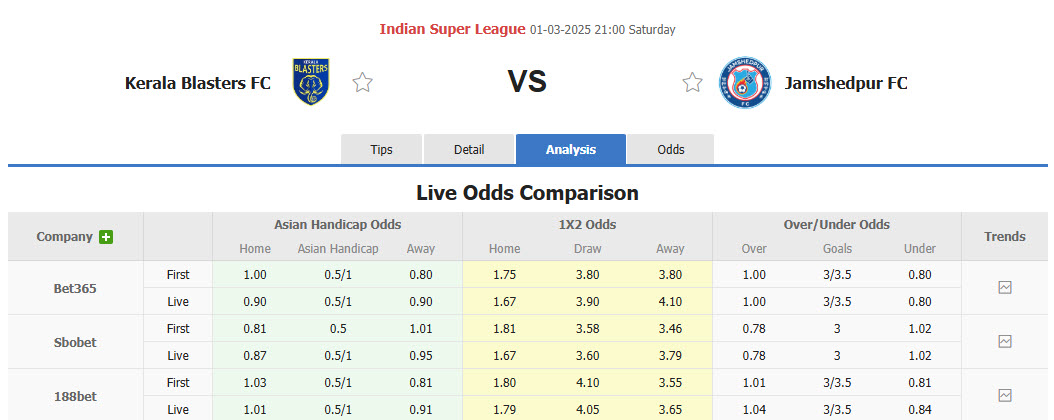Click the Kerala Blasters FC team name
The height and width of the screenshot is (420, 1054).
198,83
